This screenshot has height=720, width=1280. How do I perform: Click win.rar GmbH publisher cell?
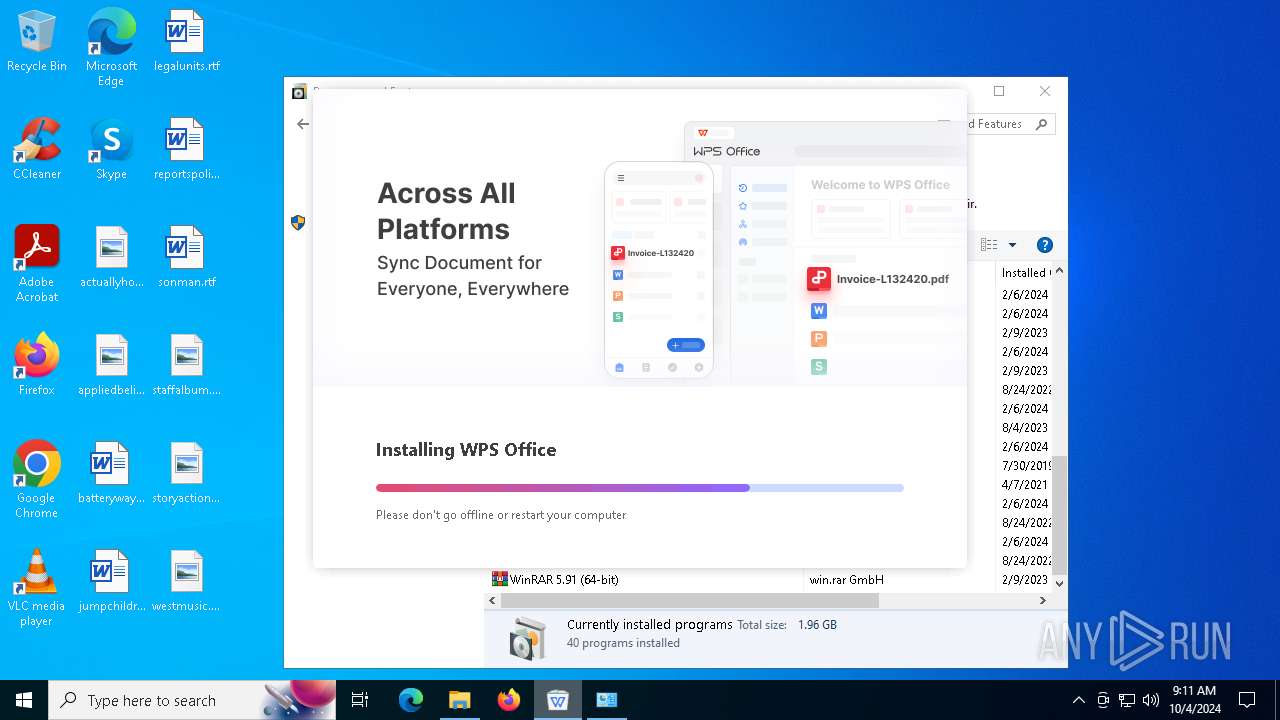pyautogui.click(x=847, y=580)
